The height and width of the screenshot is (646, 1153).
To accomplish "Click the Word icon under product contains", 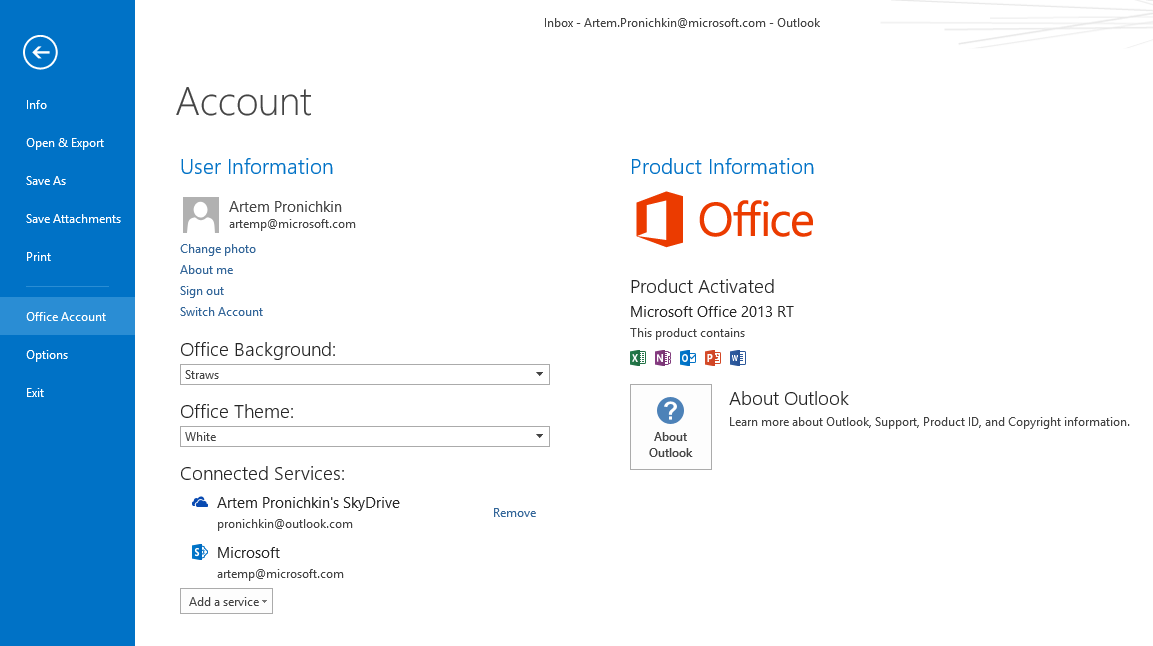I will [738, 358].
